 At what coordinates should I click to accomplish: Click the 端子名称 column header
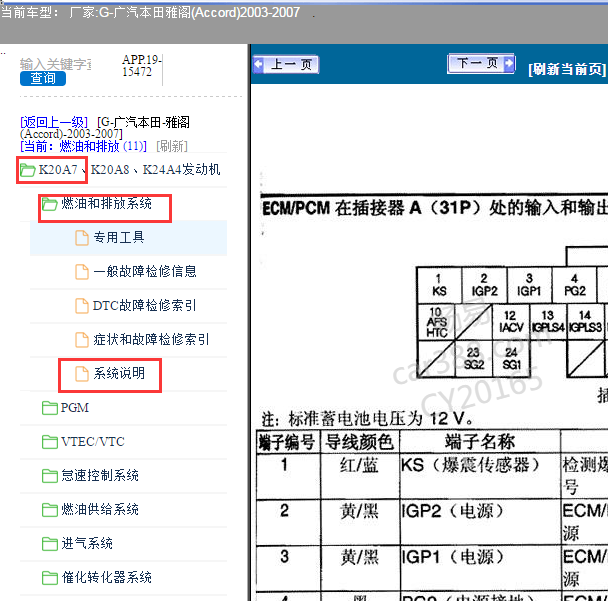(x=480, y=441)
